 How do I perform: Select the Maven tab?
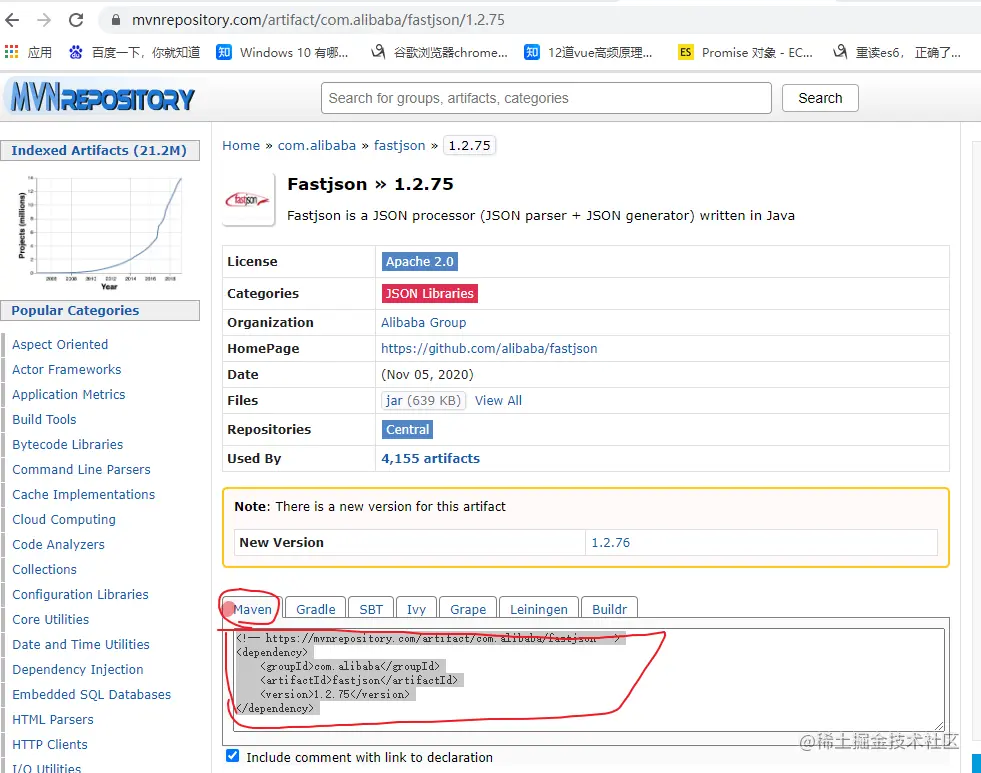[252, 609]
